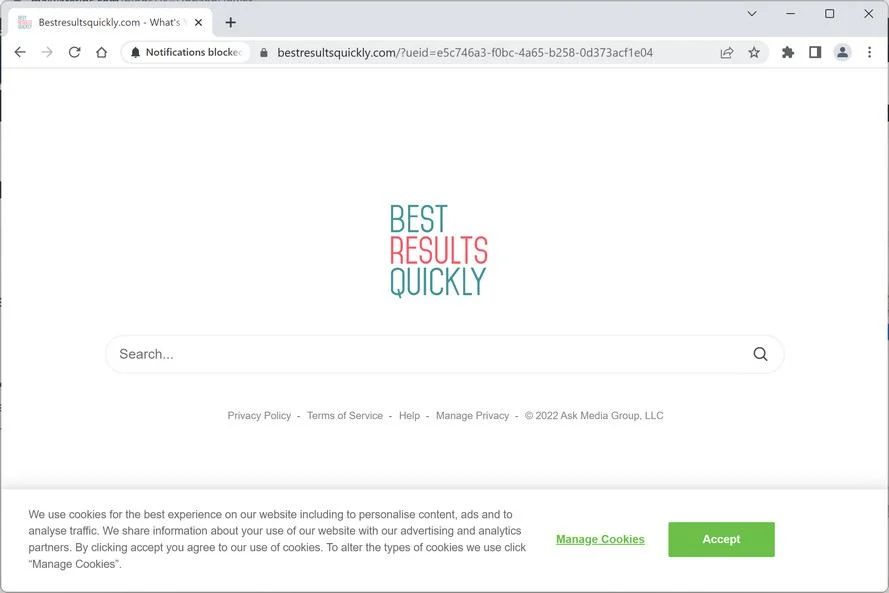
Task: Close the browser window
Action: click(868, 13)
